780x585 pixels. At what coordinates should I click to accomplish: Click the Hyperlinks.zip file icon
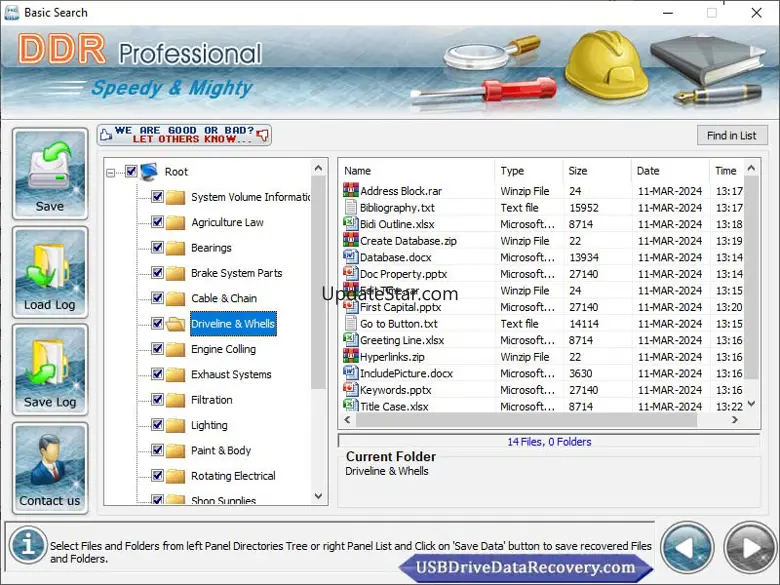[351, 356]
